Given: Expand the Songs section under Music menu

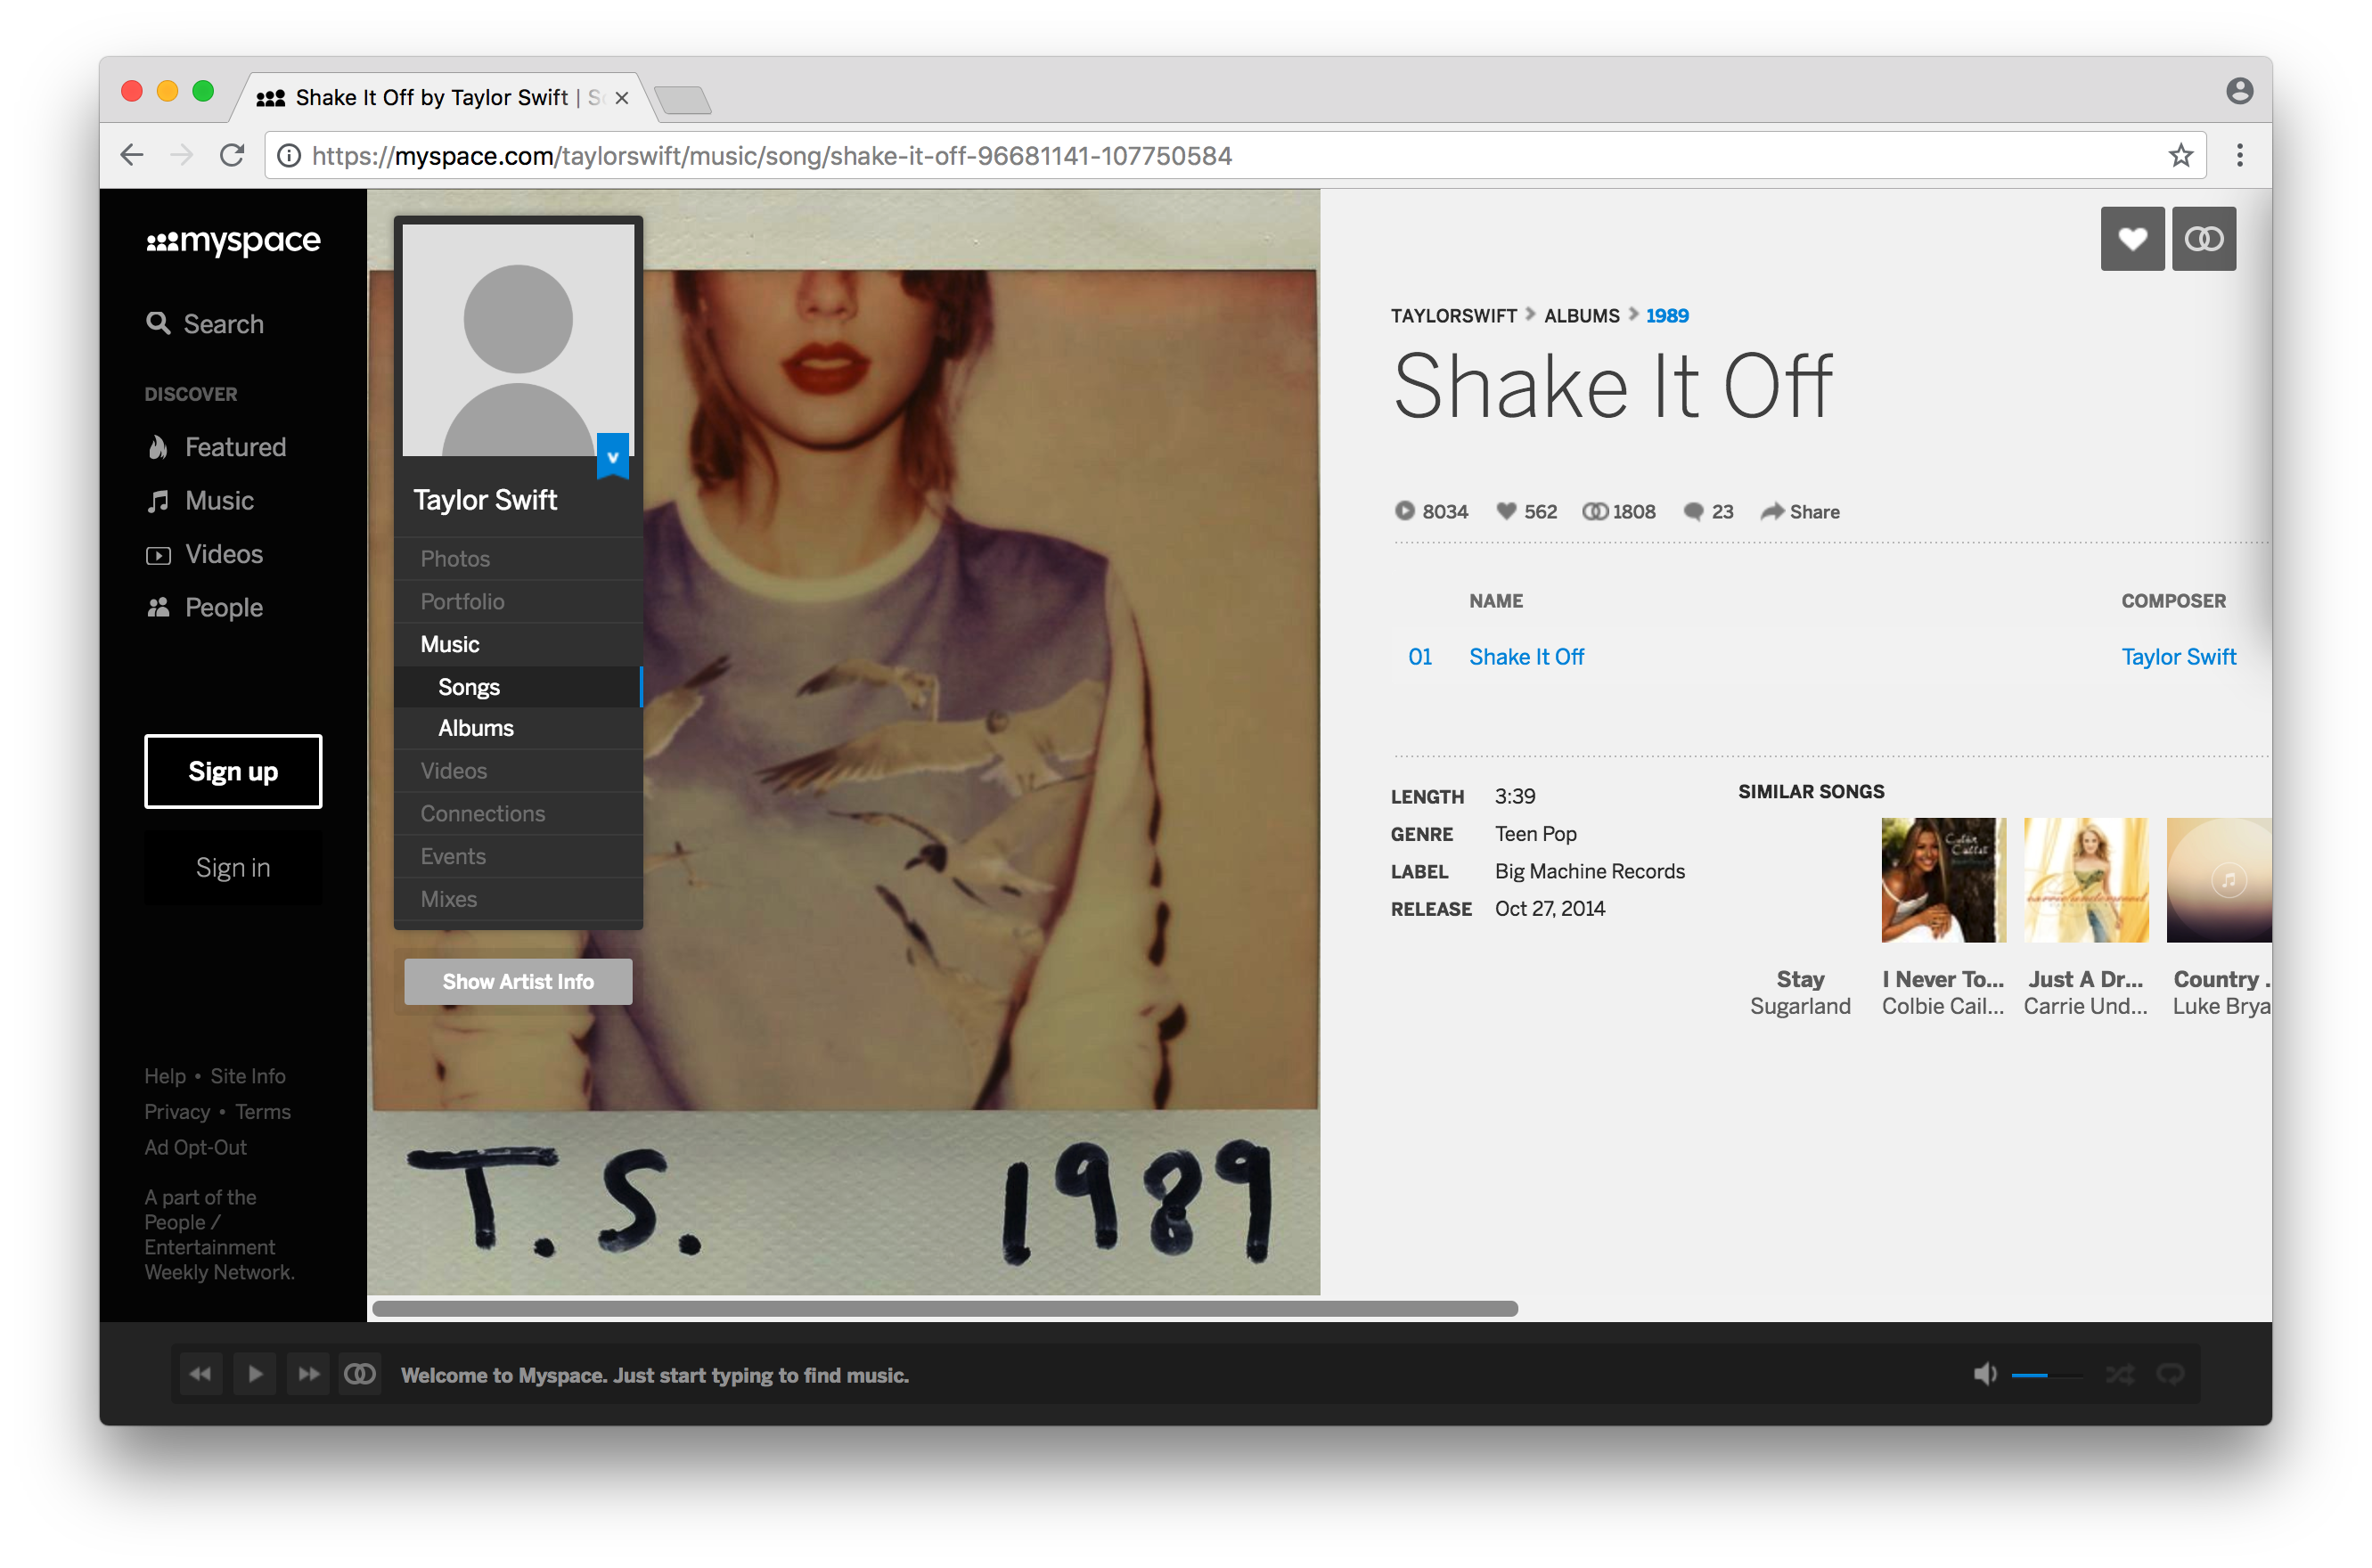Looking at the screenshot, I should pyautogui.click(x=468, y=684).
